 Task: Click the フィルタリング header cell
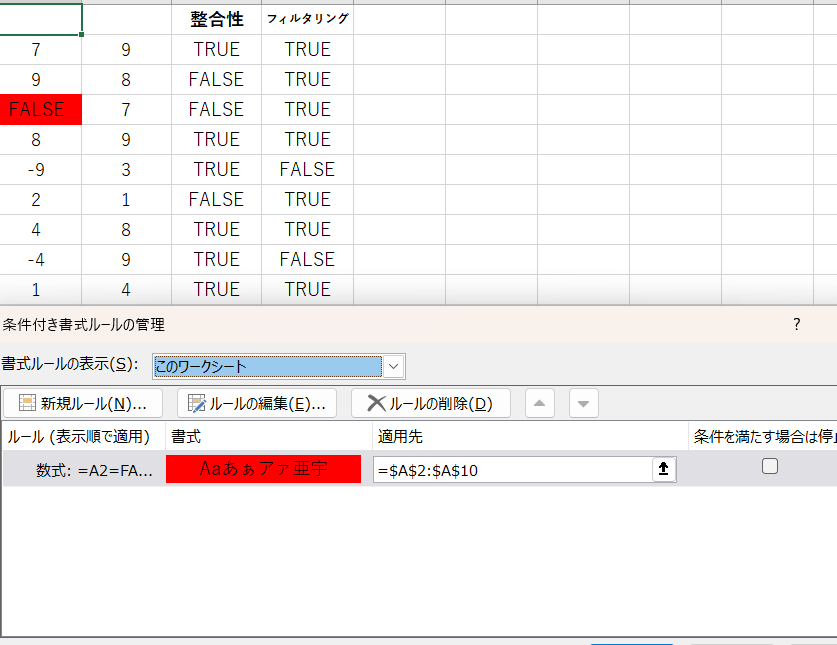click(x=307, y=20)
